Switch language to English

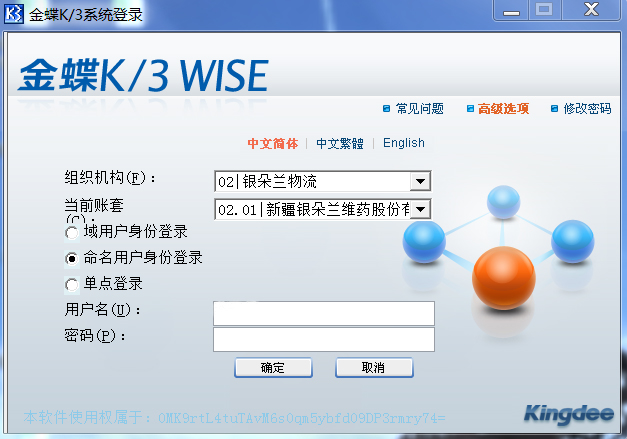[404, 143]
